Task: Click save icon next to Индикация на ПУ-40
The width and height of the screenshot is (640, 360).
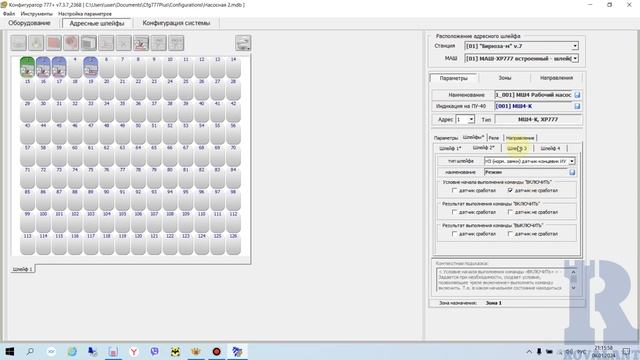Action: click(x=577, y=106)
